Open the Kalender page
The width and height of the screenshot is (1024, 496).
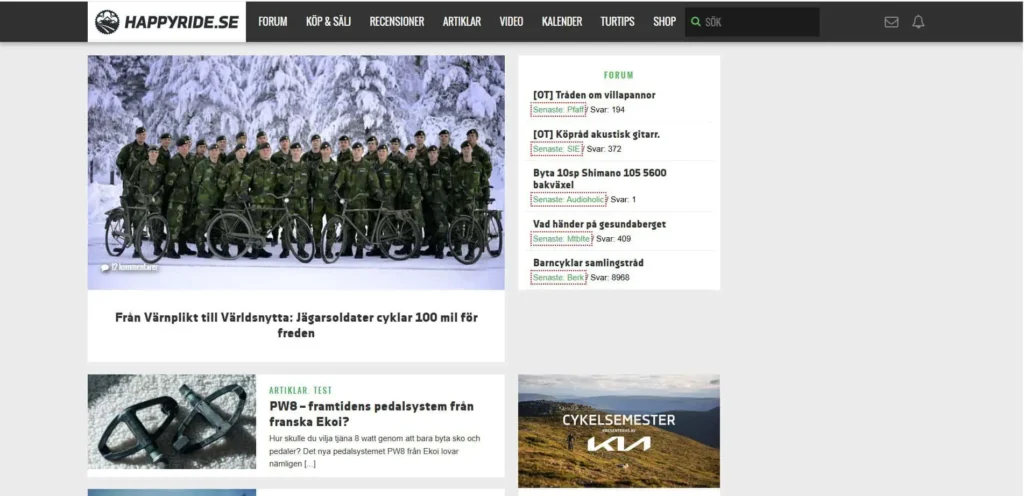click(x=561, y=22)
